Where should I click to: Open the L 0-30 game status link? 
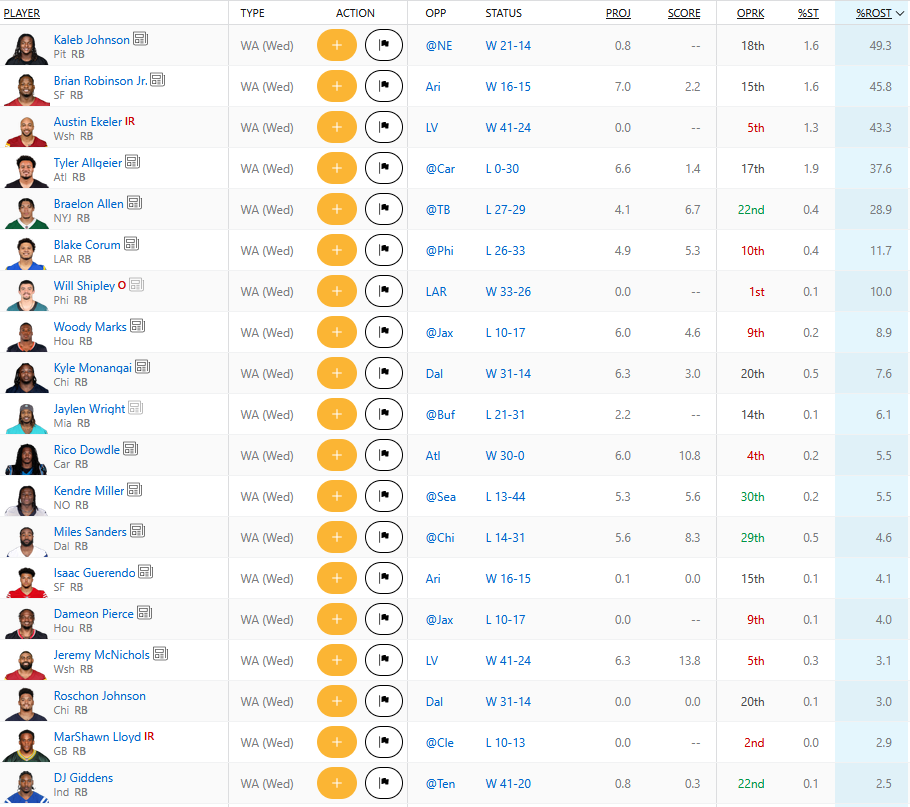tap(502, 169)
